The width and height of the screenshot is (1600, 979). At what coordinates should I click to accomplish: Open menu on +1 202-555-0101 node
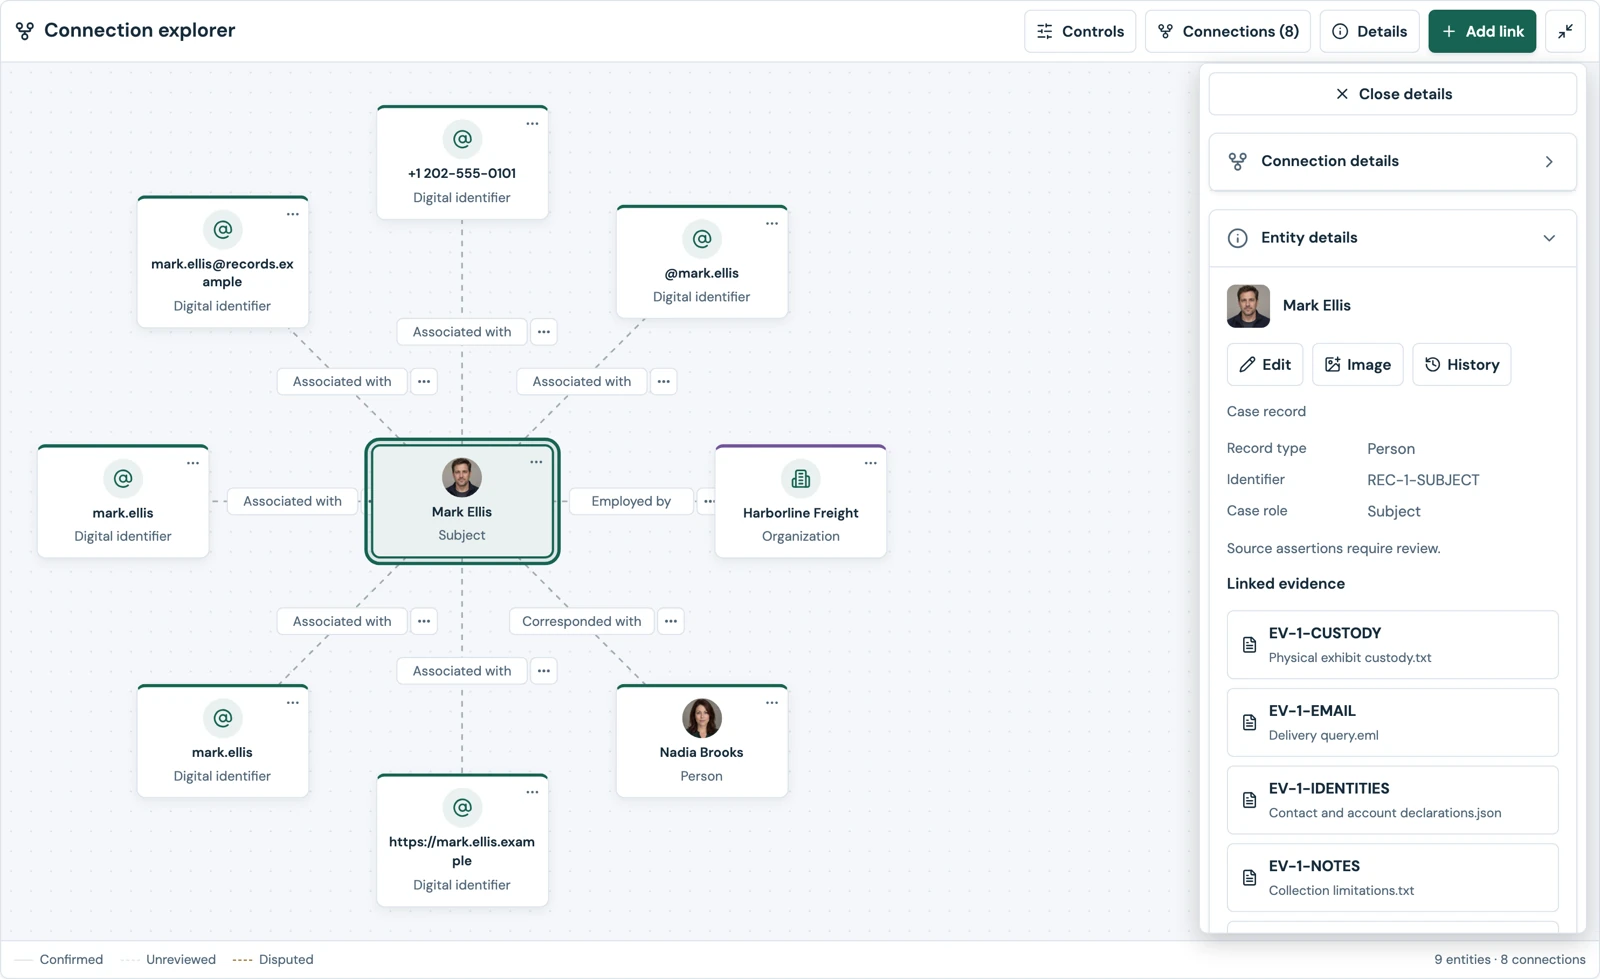532,124
